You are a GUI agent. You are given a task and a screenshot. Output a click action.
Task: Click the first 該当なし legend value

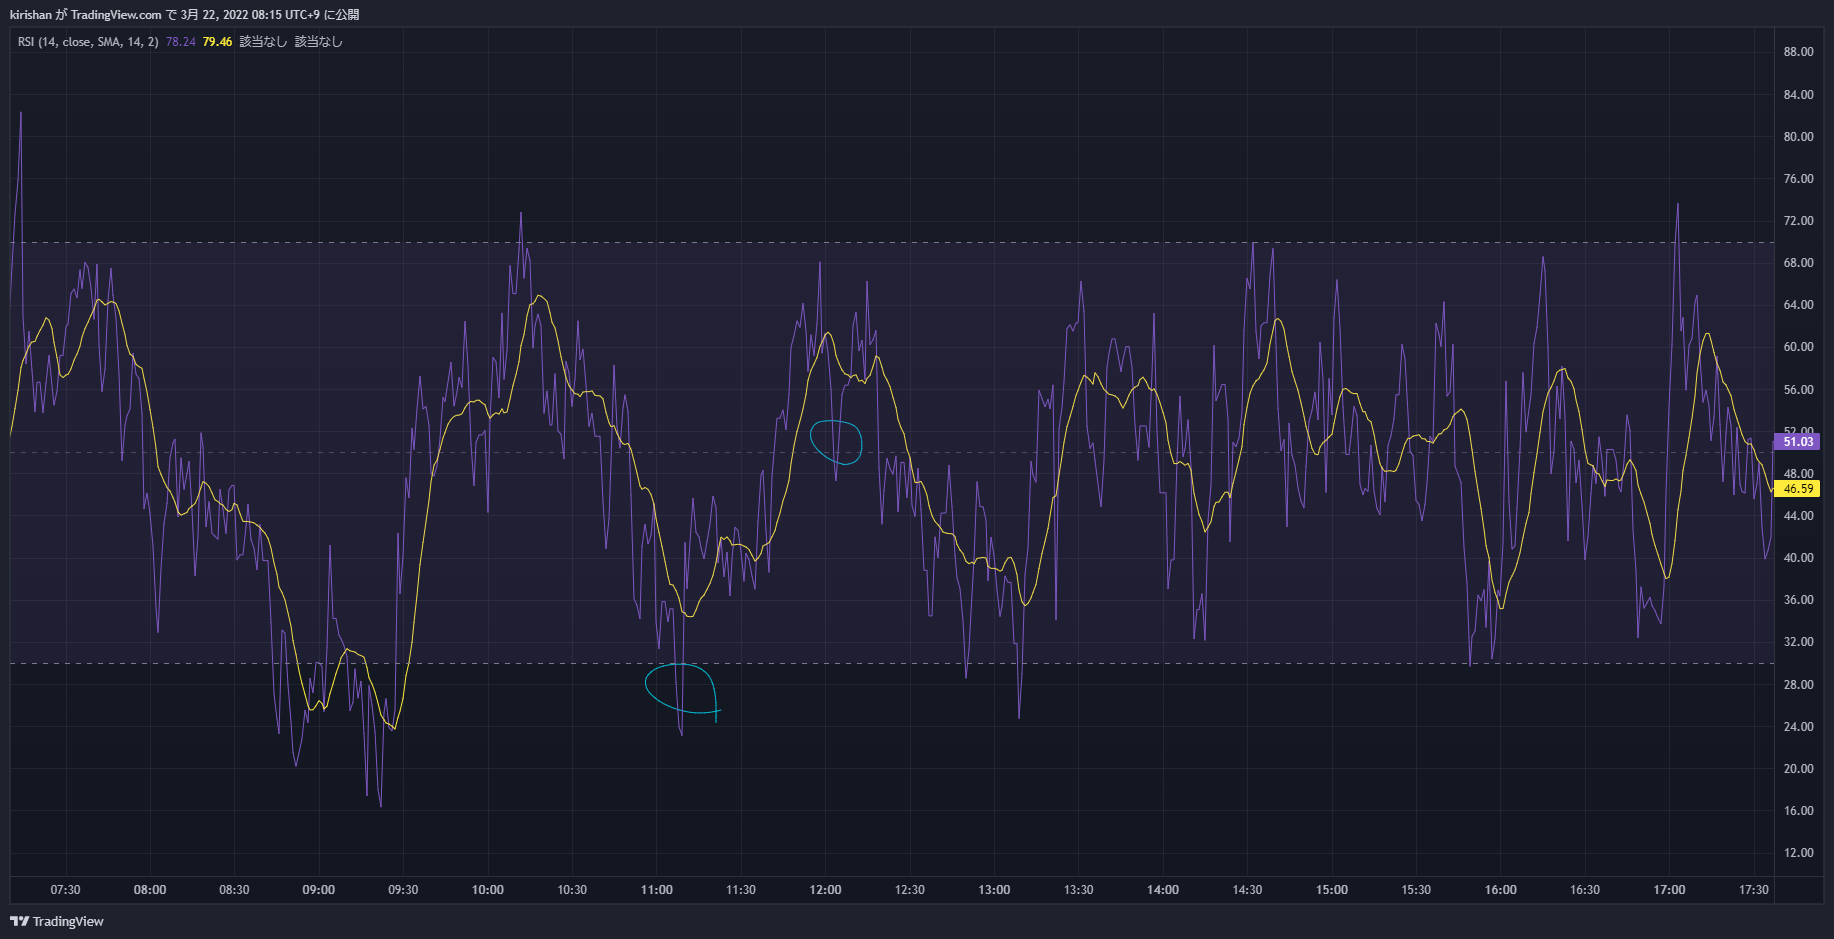[x=263, y=42]
